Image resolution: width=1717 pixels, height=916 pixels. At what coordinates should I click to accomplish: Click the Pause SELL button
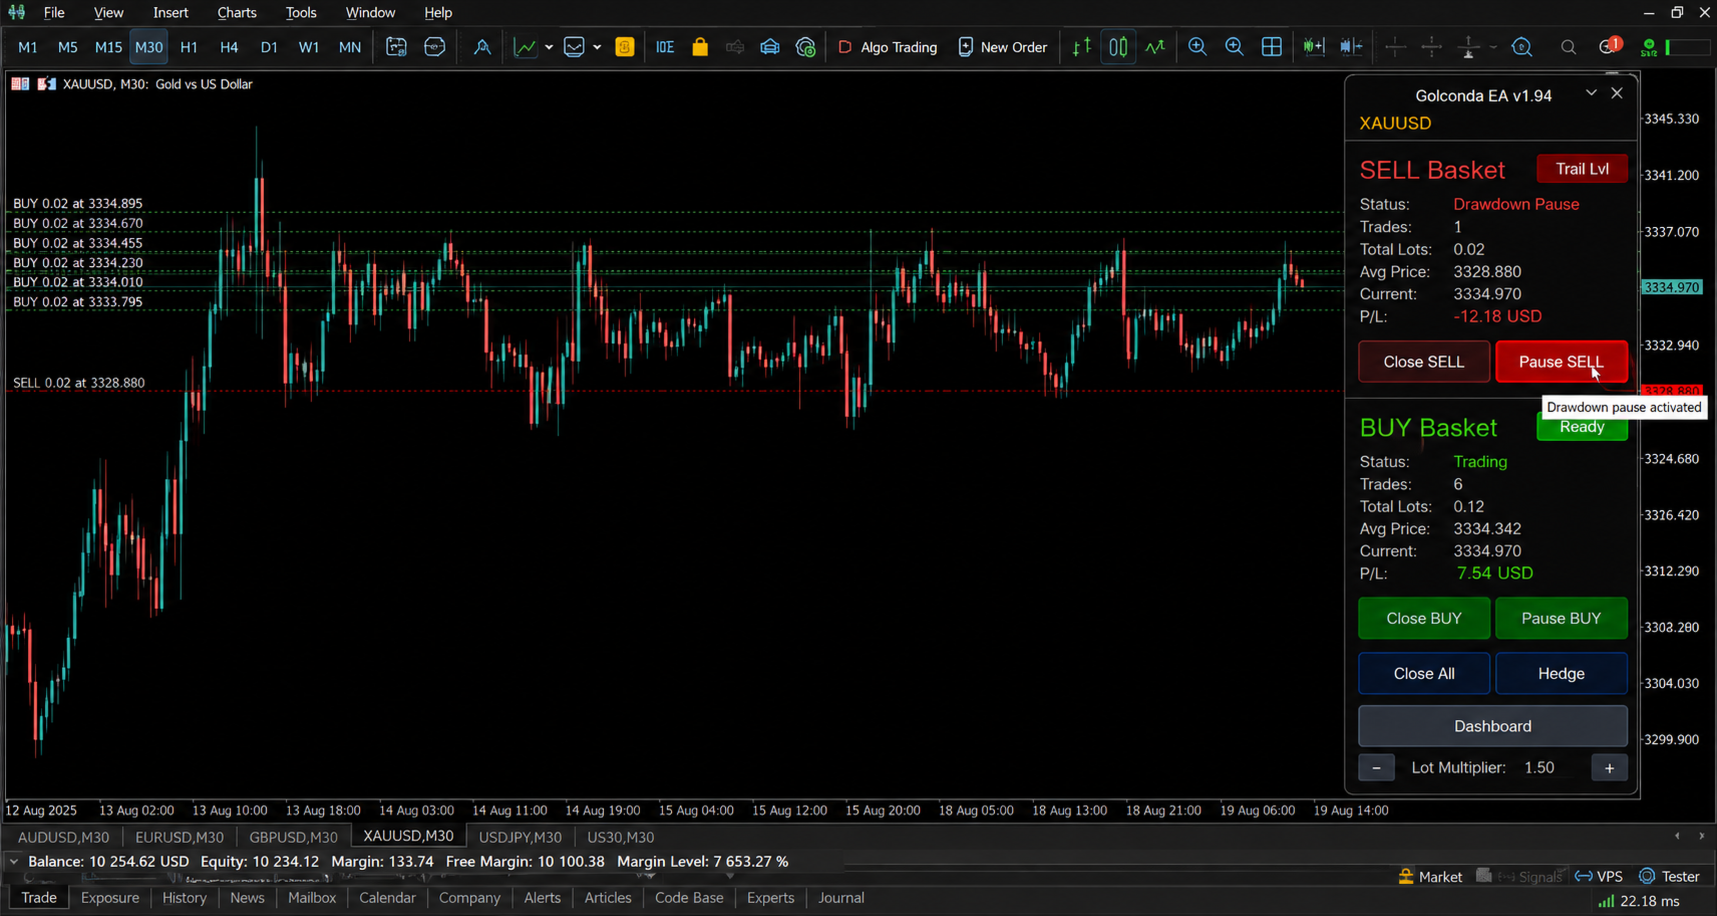pos(1561,362)
